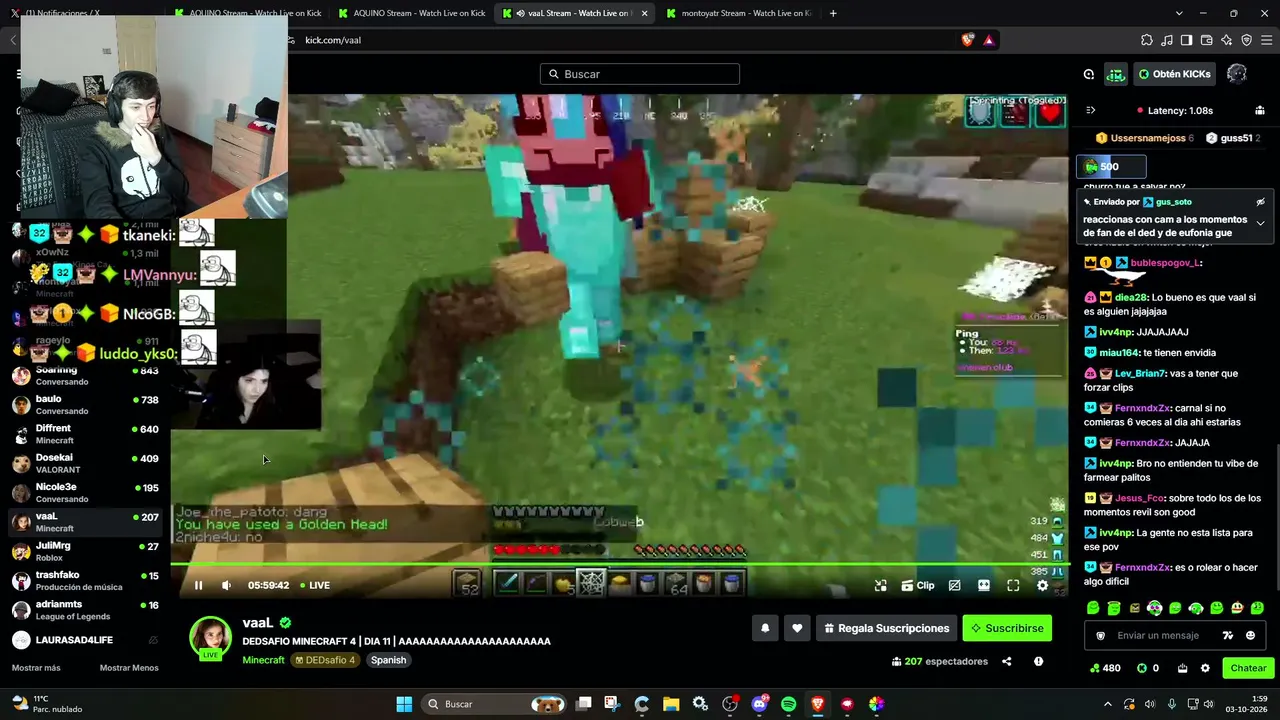Open Brave shields lion icon
The image size is (1280, 720).
(x=967, y=40)
